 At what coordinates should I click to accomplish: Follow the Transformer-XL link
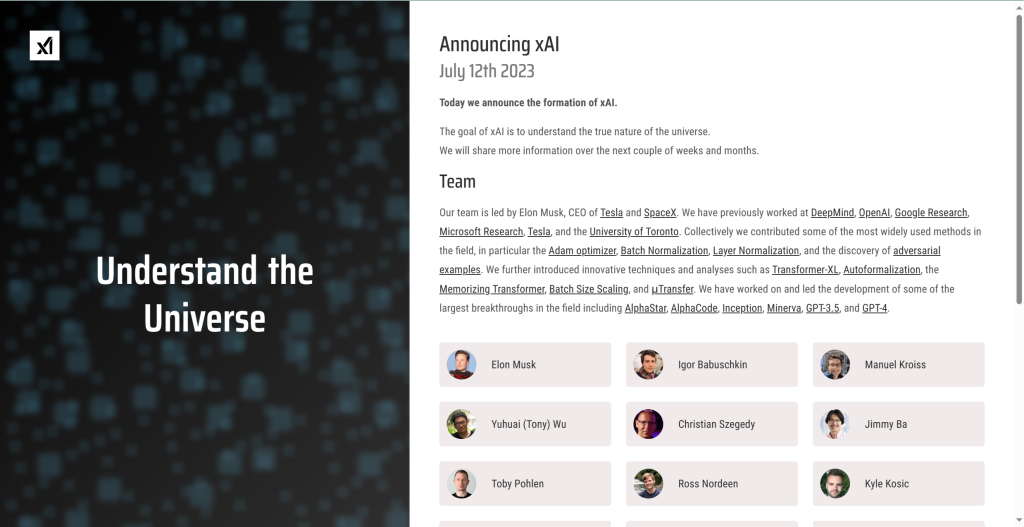click(x=805, y=270)
